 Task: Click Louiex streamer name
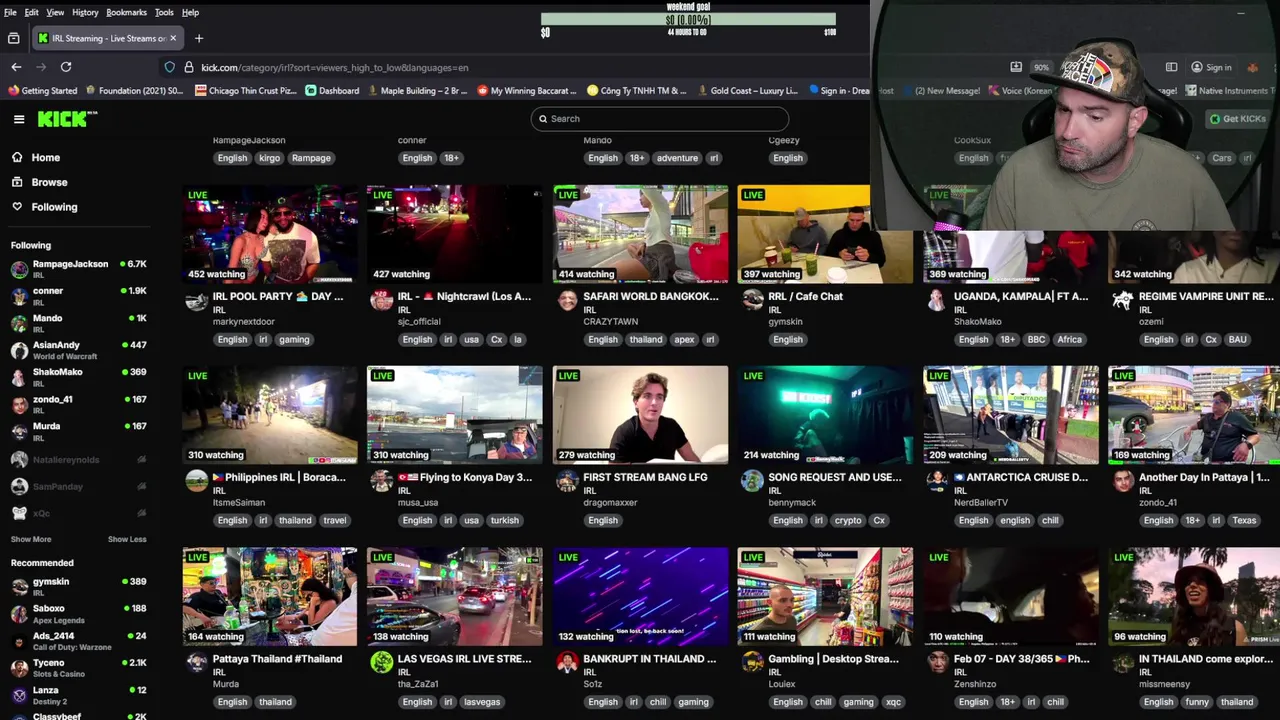point(782,684)
